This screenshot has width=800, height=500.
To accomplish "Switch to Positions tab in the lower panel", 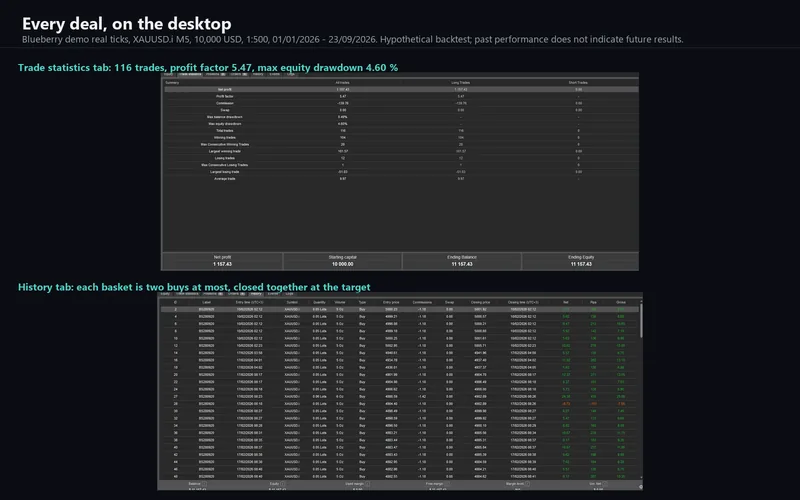I will click(x=213, y=293).
